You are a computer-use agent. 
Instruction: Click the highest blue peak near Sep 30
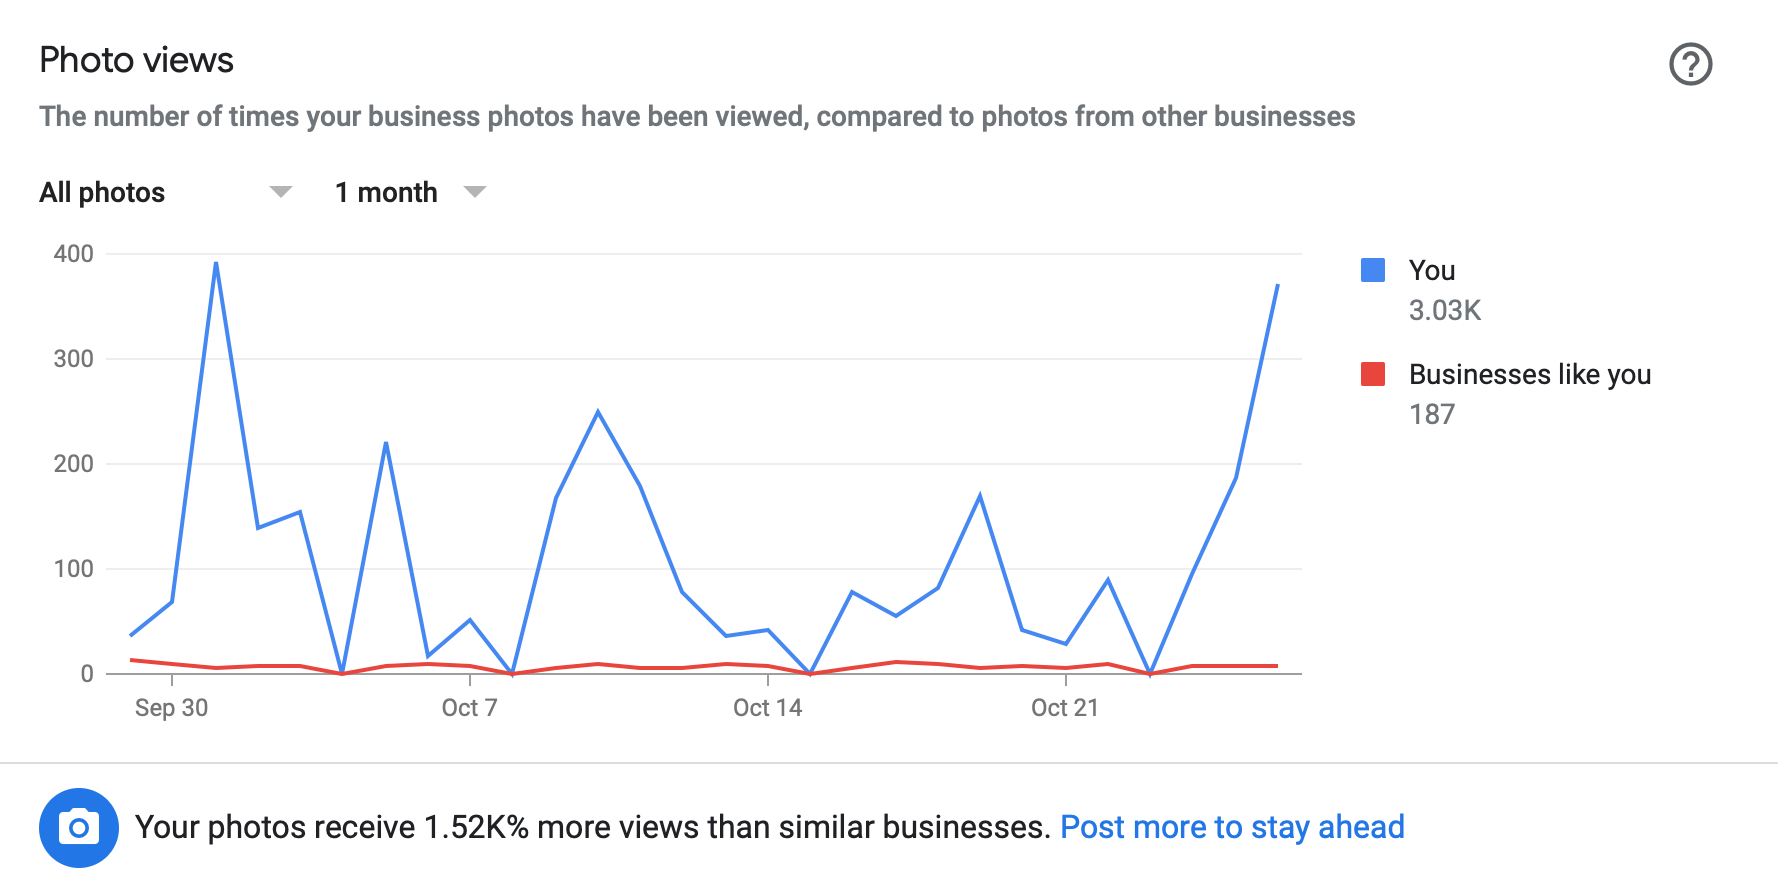(x=215, y=263)
